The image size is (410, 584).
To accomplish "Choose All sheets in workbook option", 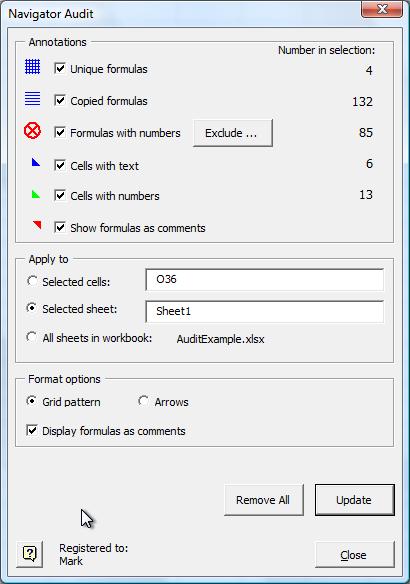I will [x=32, y=337].
